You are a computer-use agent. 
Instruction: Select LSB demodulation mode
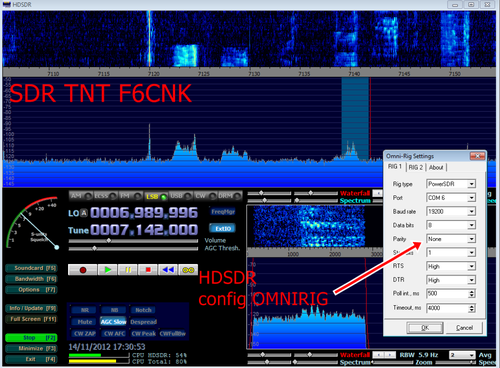(156, 196)
